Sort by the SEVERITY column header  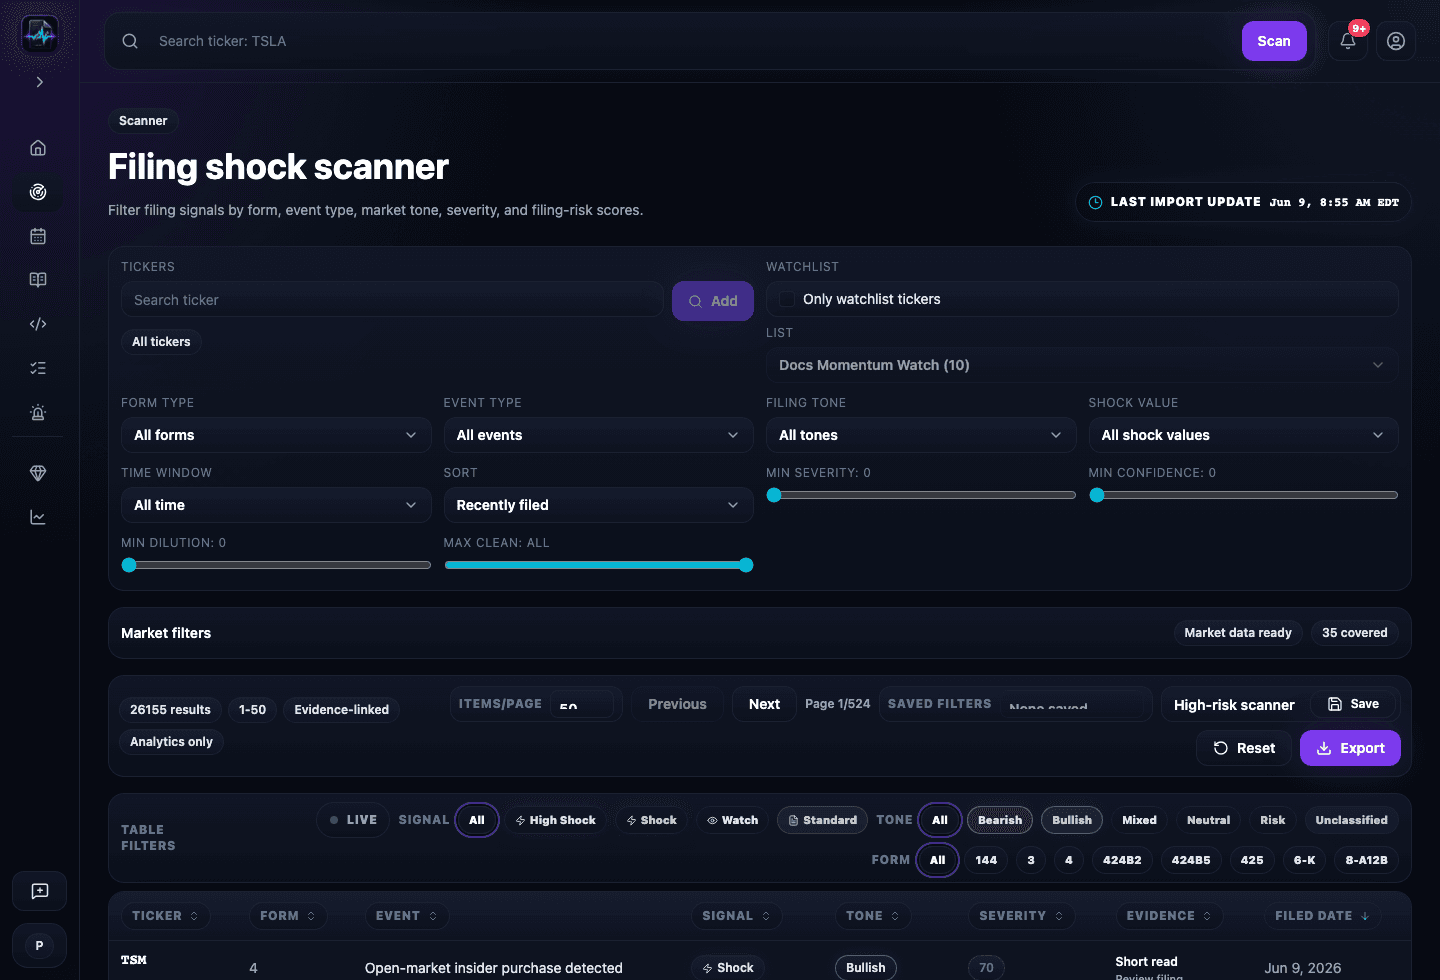pyautogui.click(x=1021, y=916)
